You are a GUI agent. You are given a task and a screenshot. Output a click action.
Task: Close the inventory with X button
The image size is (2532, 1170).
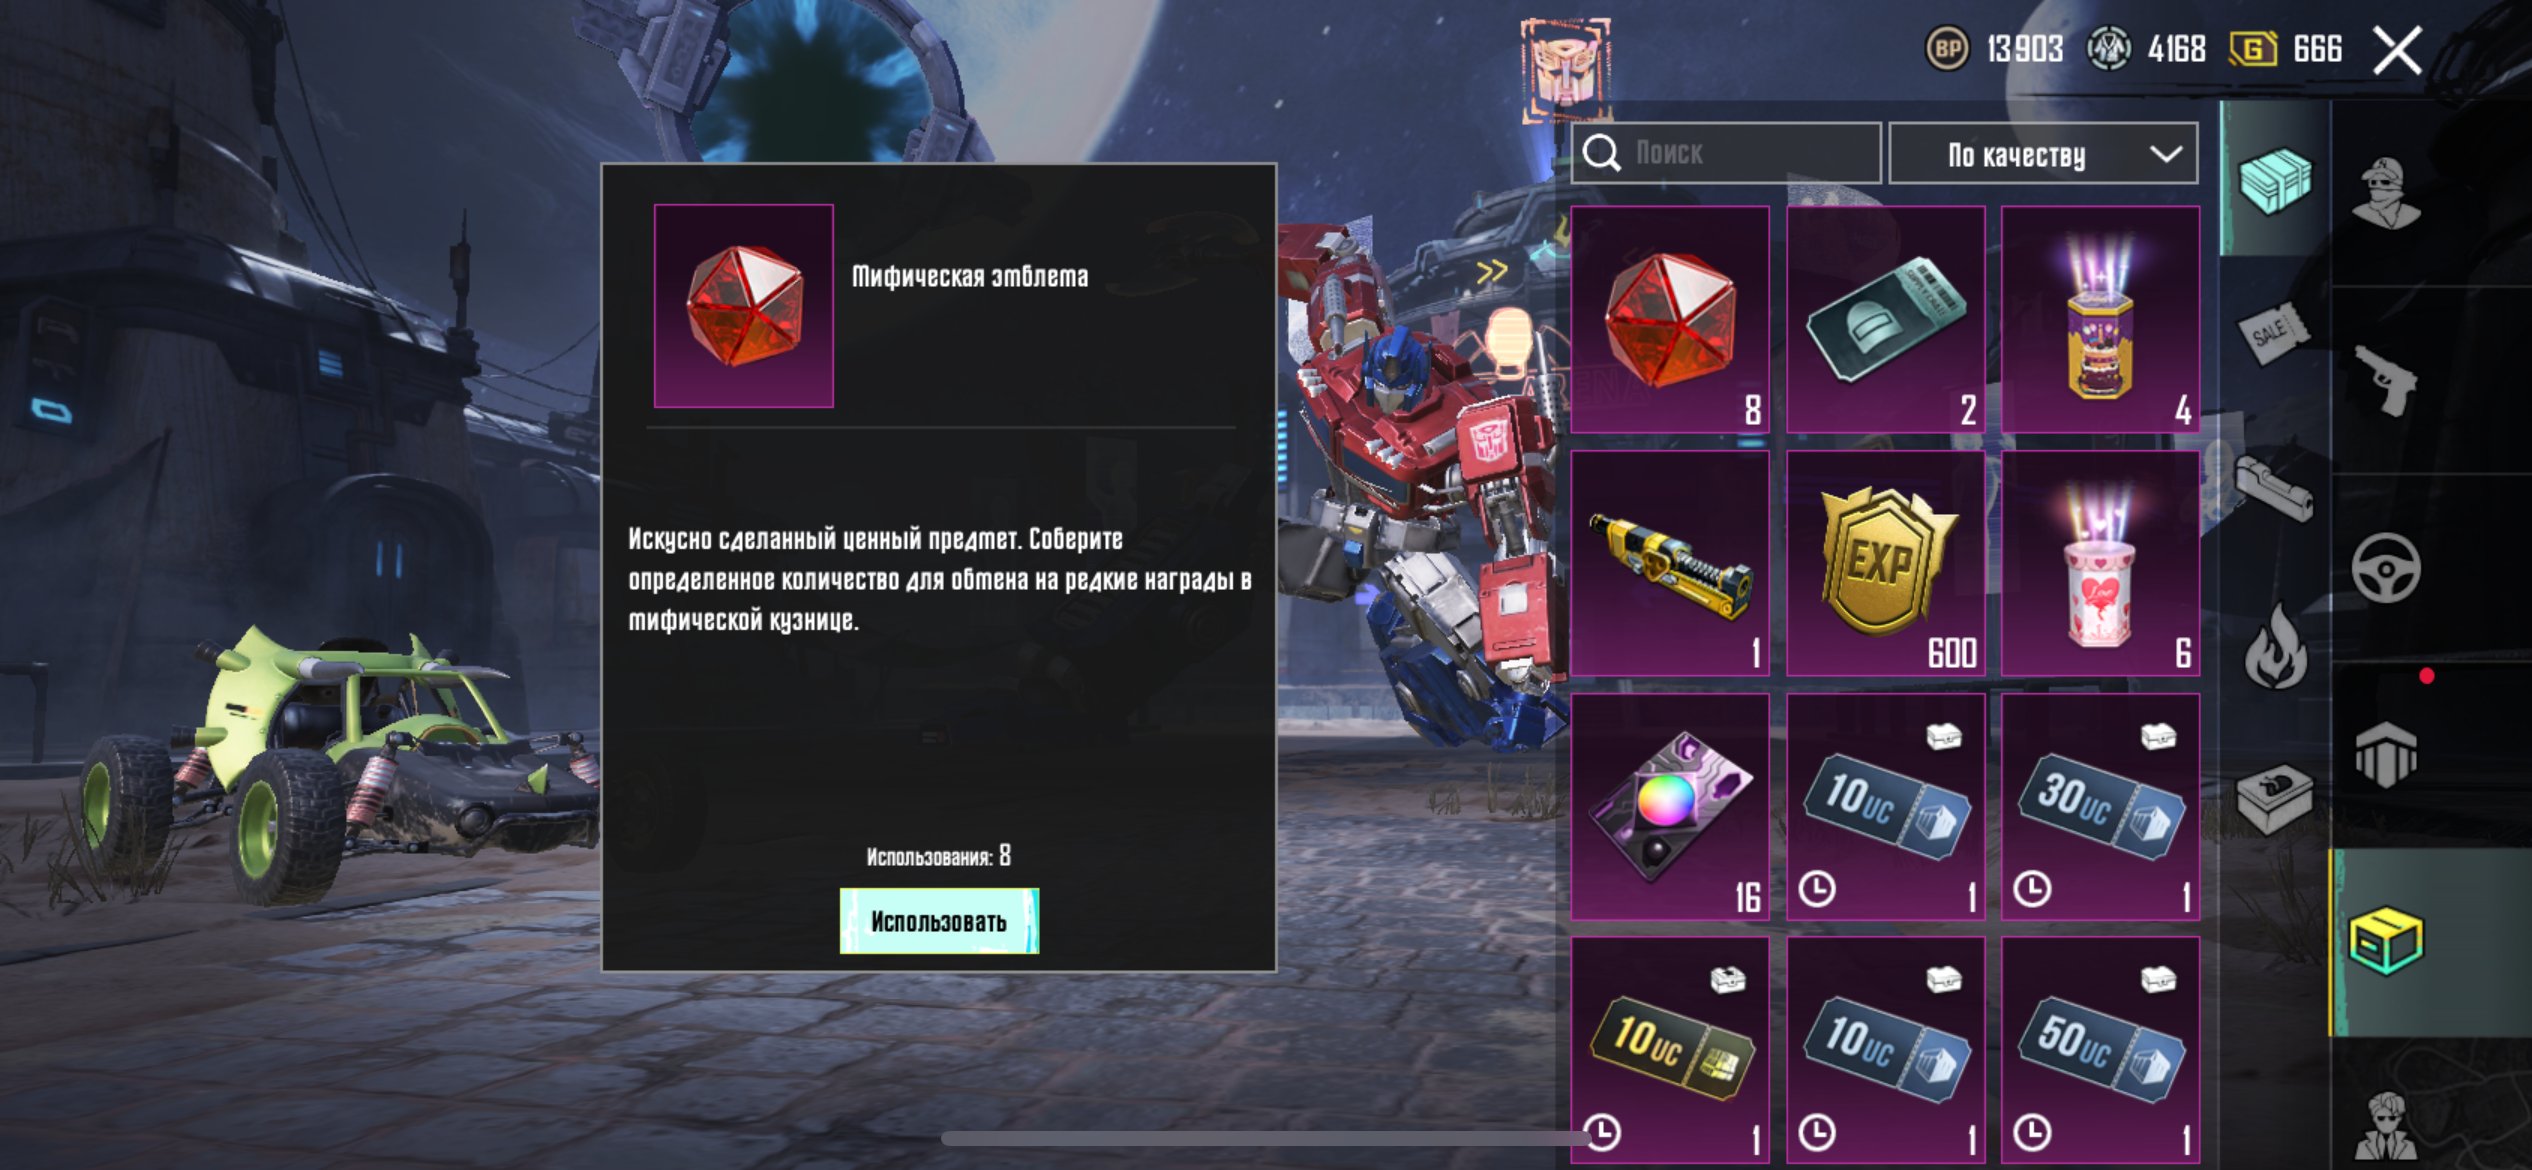pyautogui.click(x=2398, y=50)
